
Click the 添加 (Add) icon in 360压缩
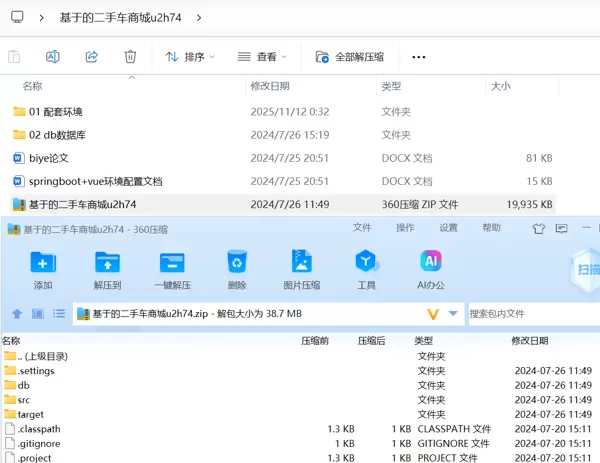pyautogui.click(x=43, y=263)
